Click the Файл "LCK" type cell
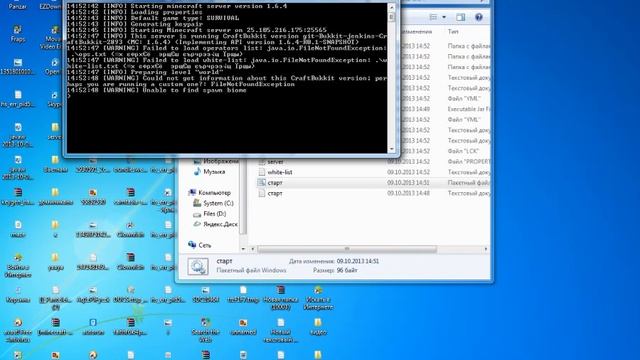The width and height of the screenshot is (640, 360). [463, 151]
